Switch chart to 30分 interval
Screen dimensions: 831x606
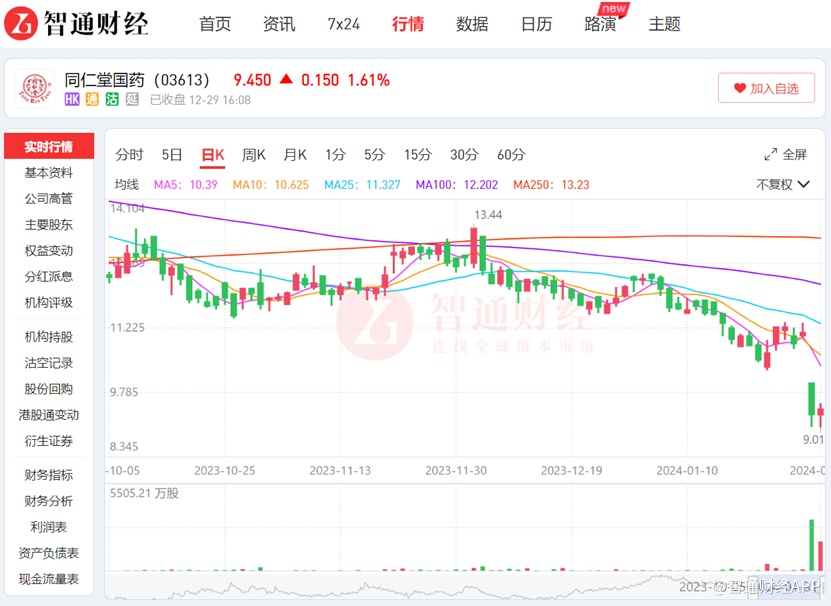point(464,155)
